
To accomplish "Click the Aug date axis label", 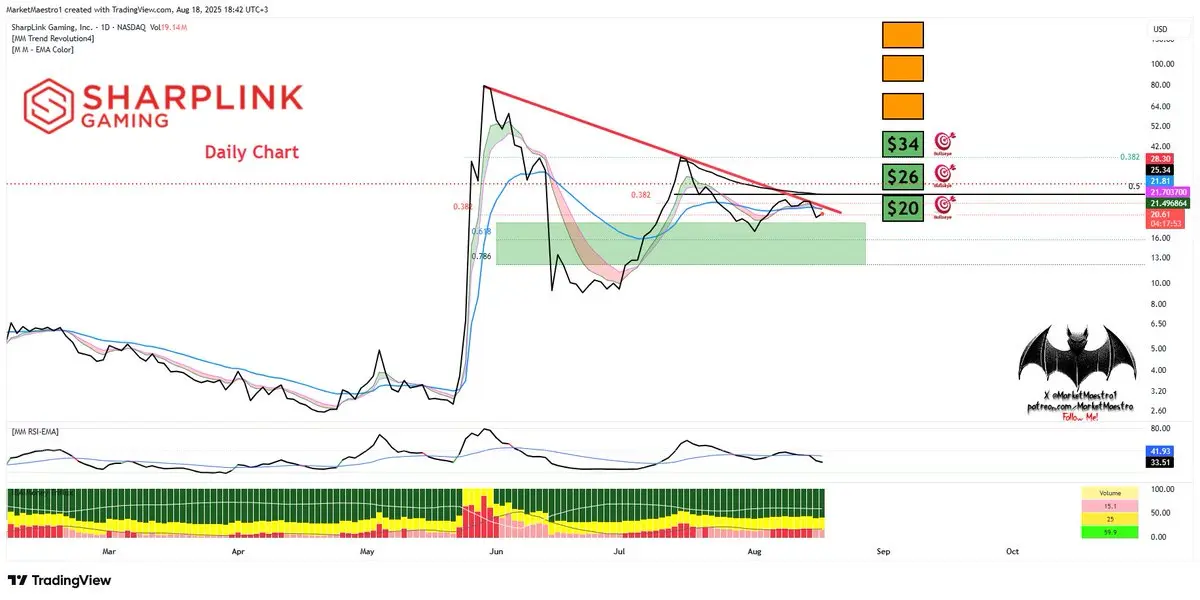I will pos(753,551).
